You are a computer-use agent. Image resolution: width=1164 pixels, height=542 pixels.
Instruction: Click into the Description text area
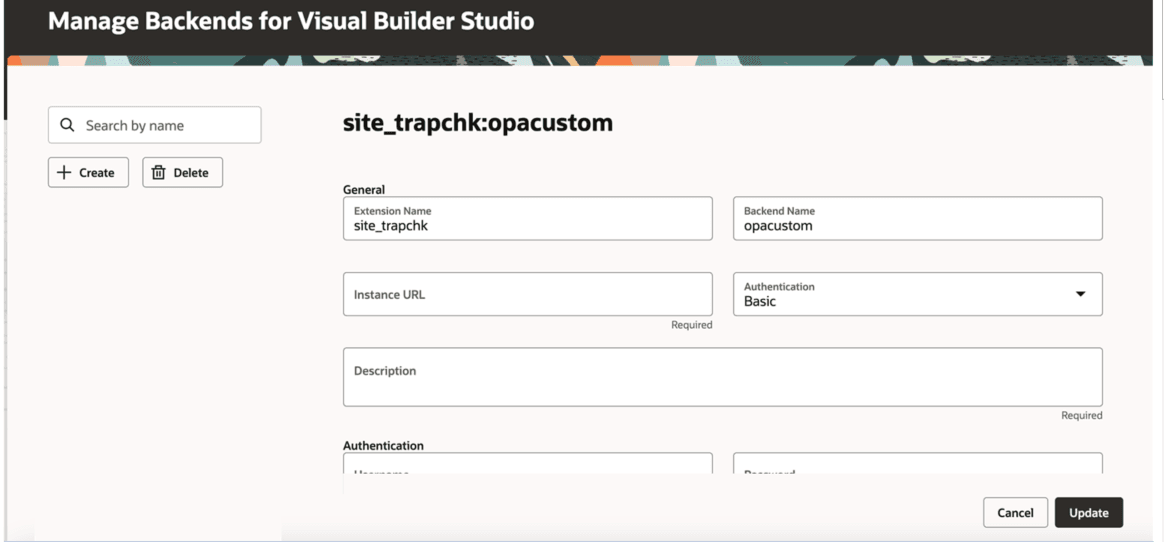722,377
